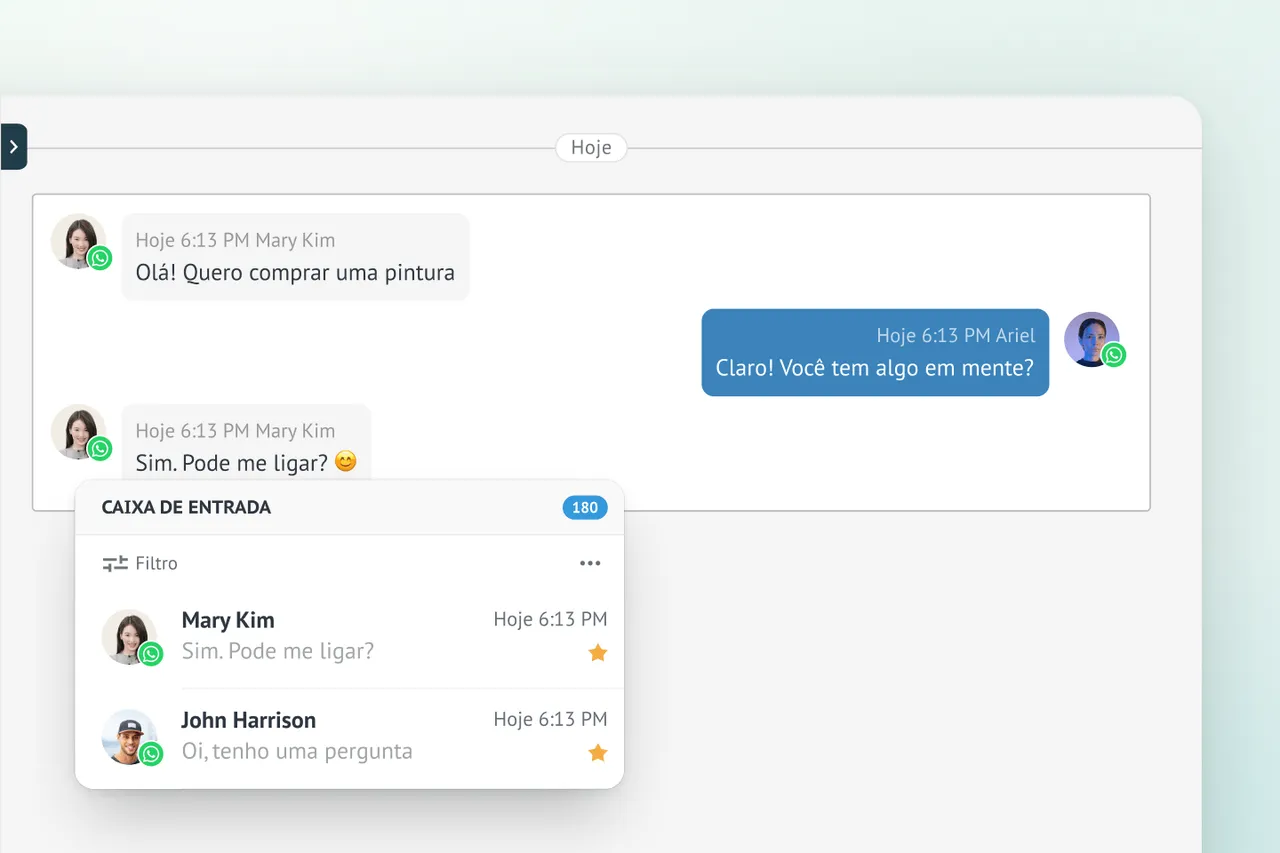
Task: Toggle the star on the Mary Kim conversation
Action: [x=598, y=653]
